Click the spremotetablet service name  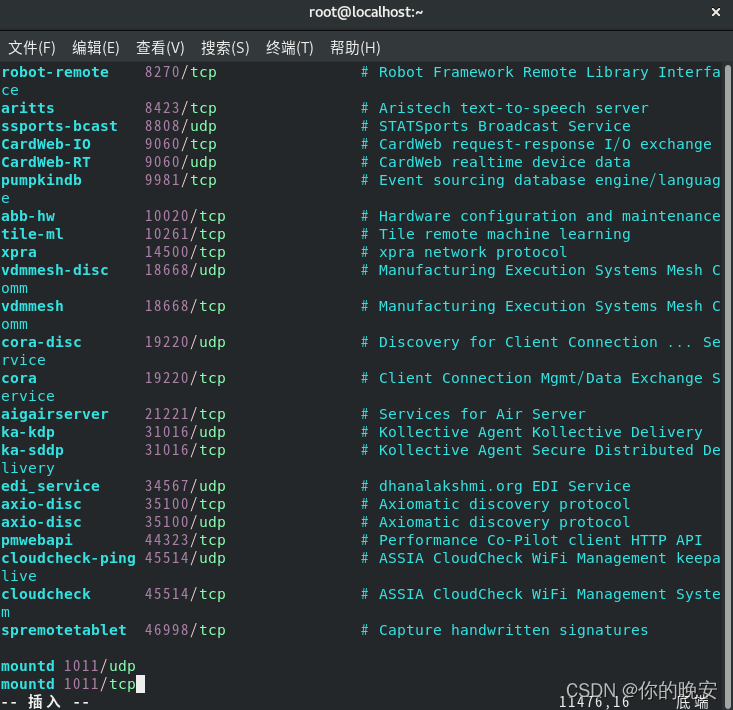pyautogui.click(x=64, y=630)
